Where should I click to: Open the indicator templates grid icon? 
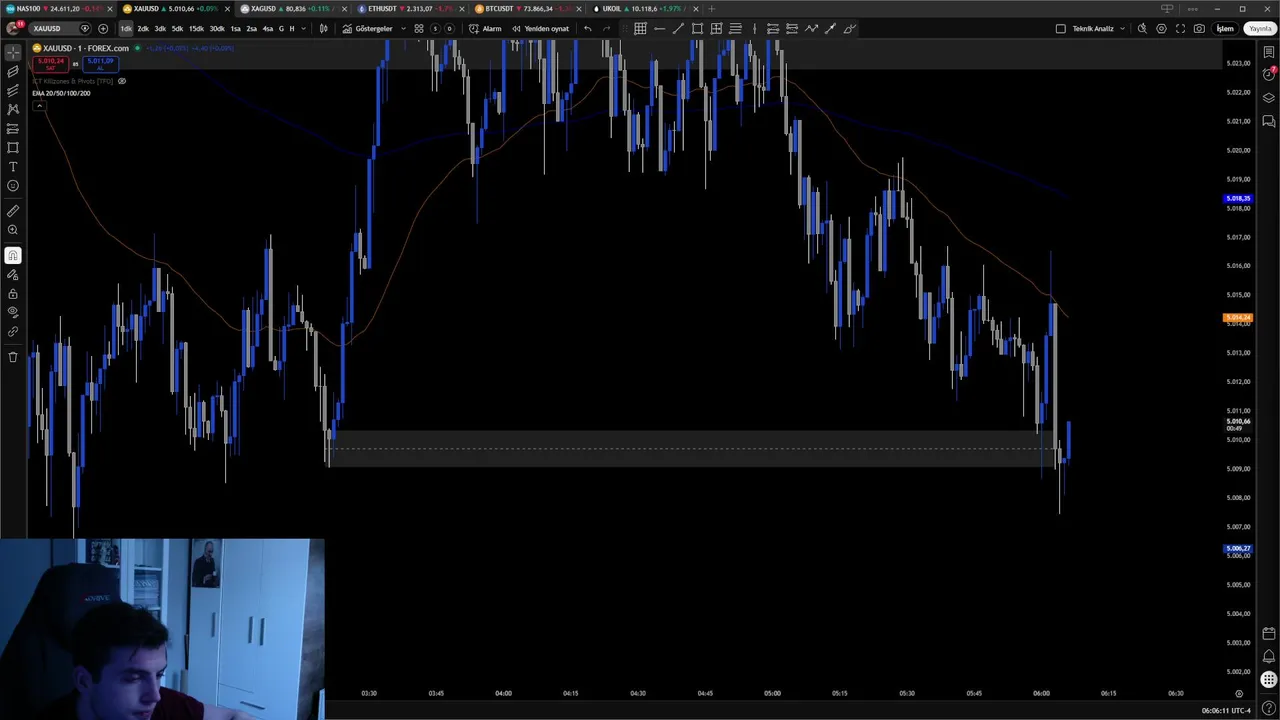[x=419, y=28]
